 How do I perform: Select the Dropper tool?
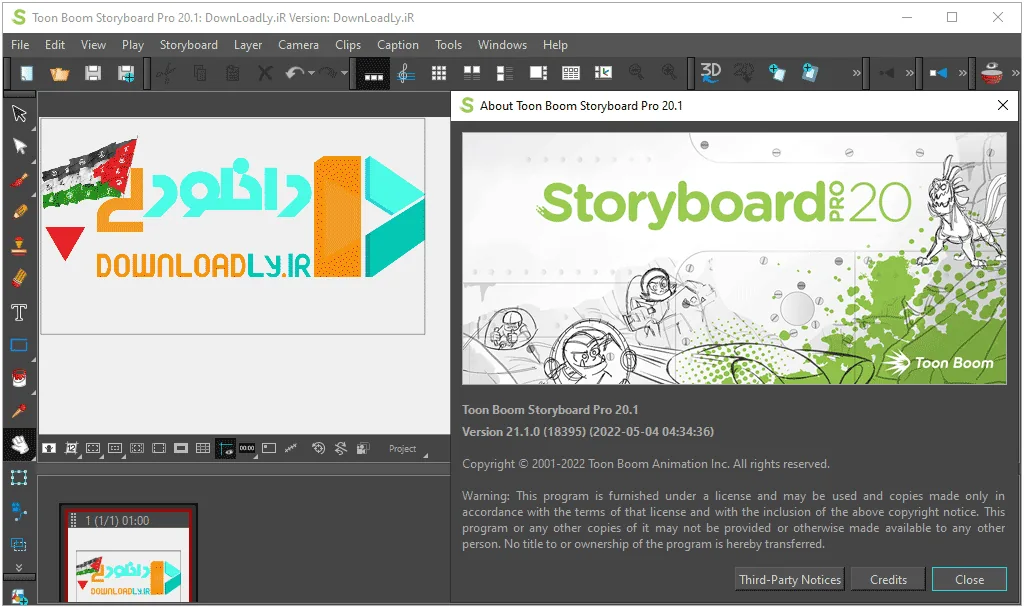[20, 411]
